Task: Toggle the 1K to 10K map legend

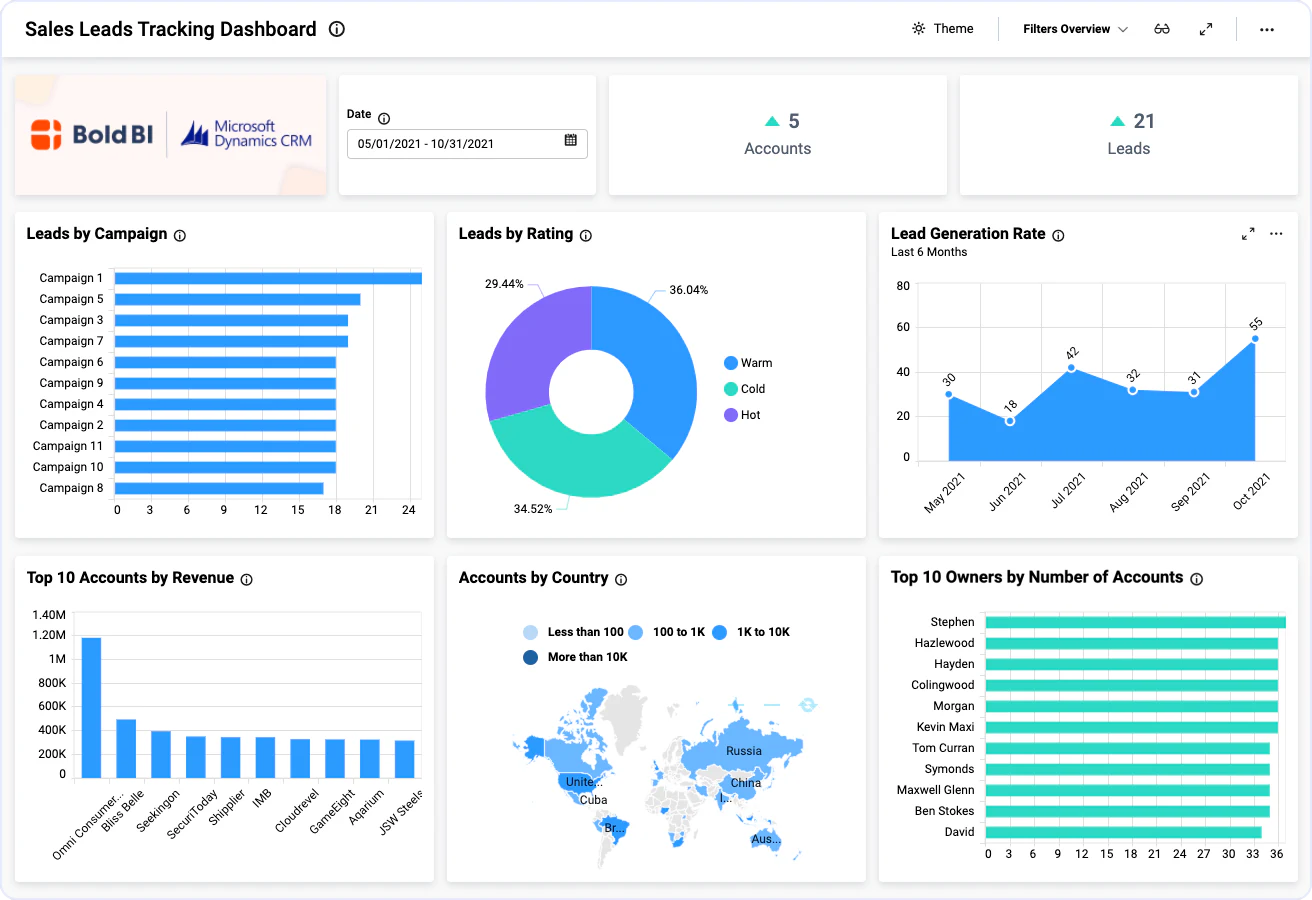Action: pyautogui.click(x=751, y=632)
